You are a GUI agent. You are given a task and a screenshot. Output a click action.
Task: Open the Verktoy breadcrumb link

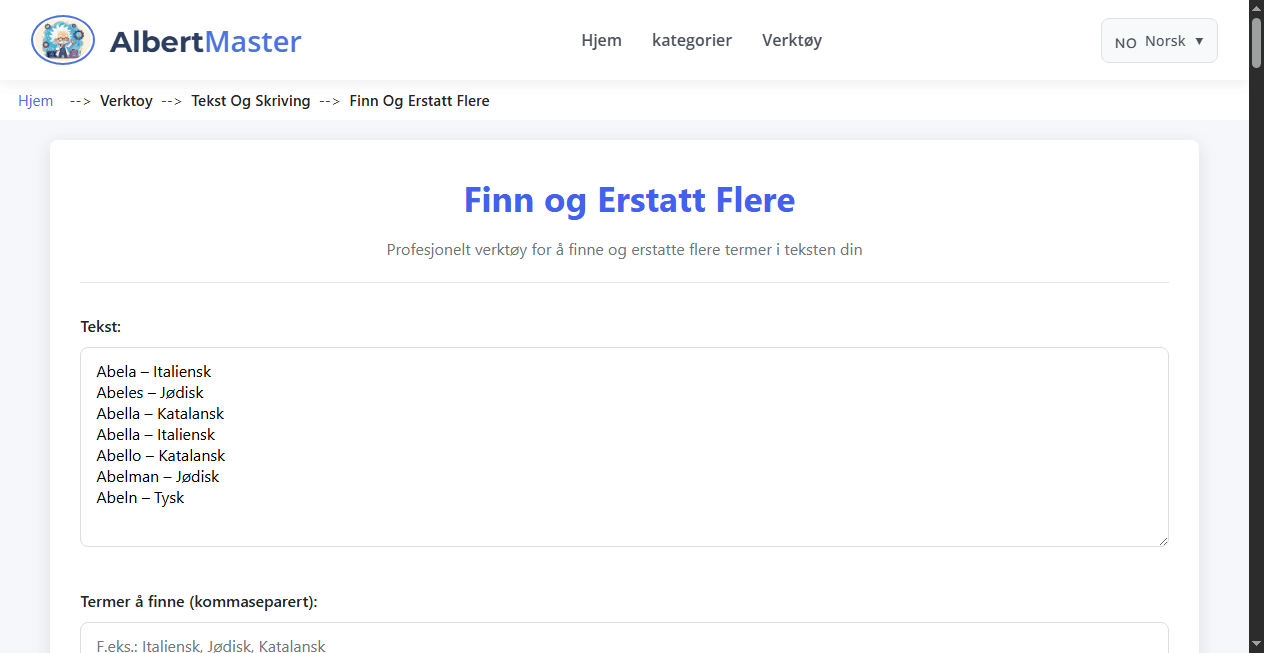pyautogui.click(x=126, y=100)
